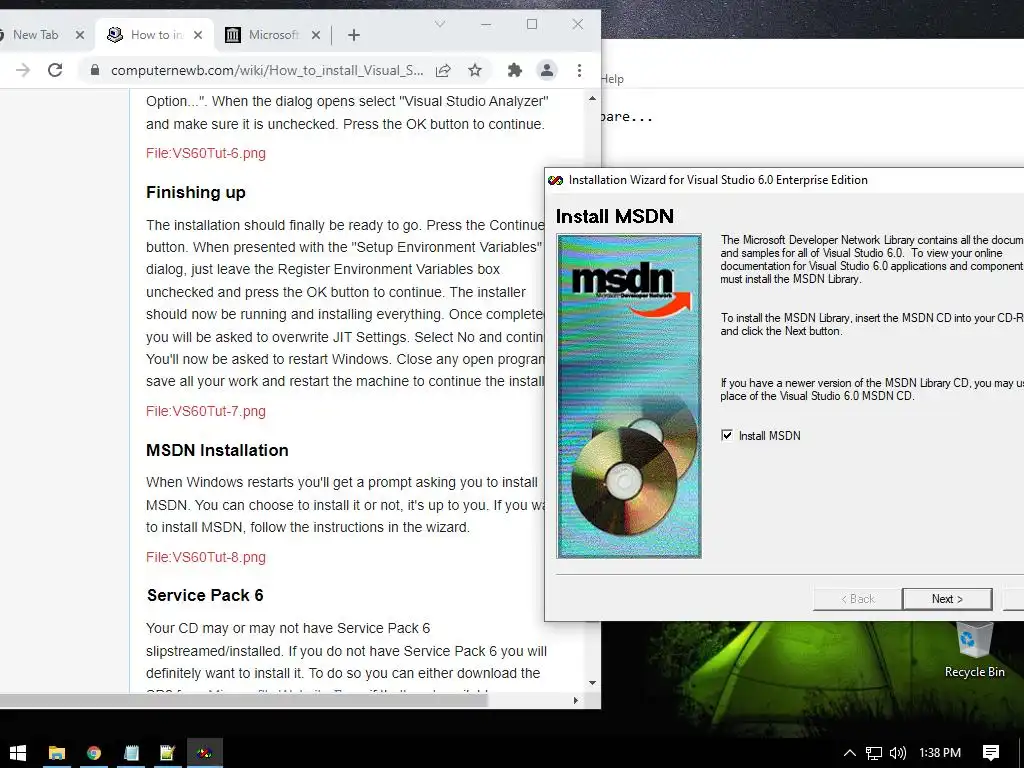The width and height of the screenshot is (1024, 768).
Task: Click the Install MSDN wizard heading
Action: [615, 216]
